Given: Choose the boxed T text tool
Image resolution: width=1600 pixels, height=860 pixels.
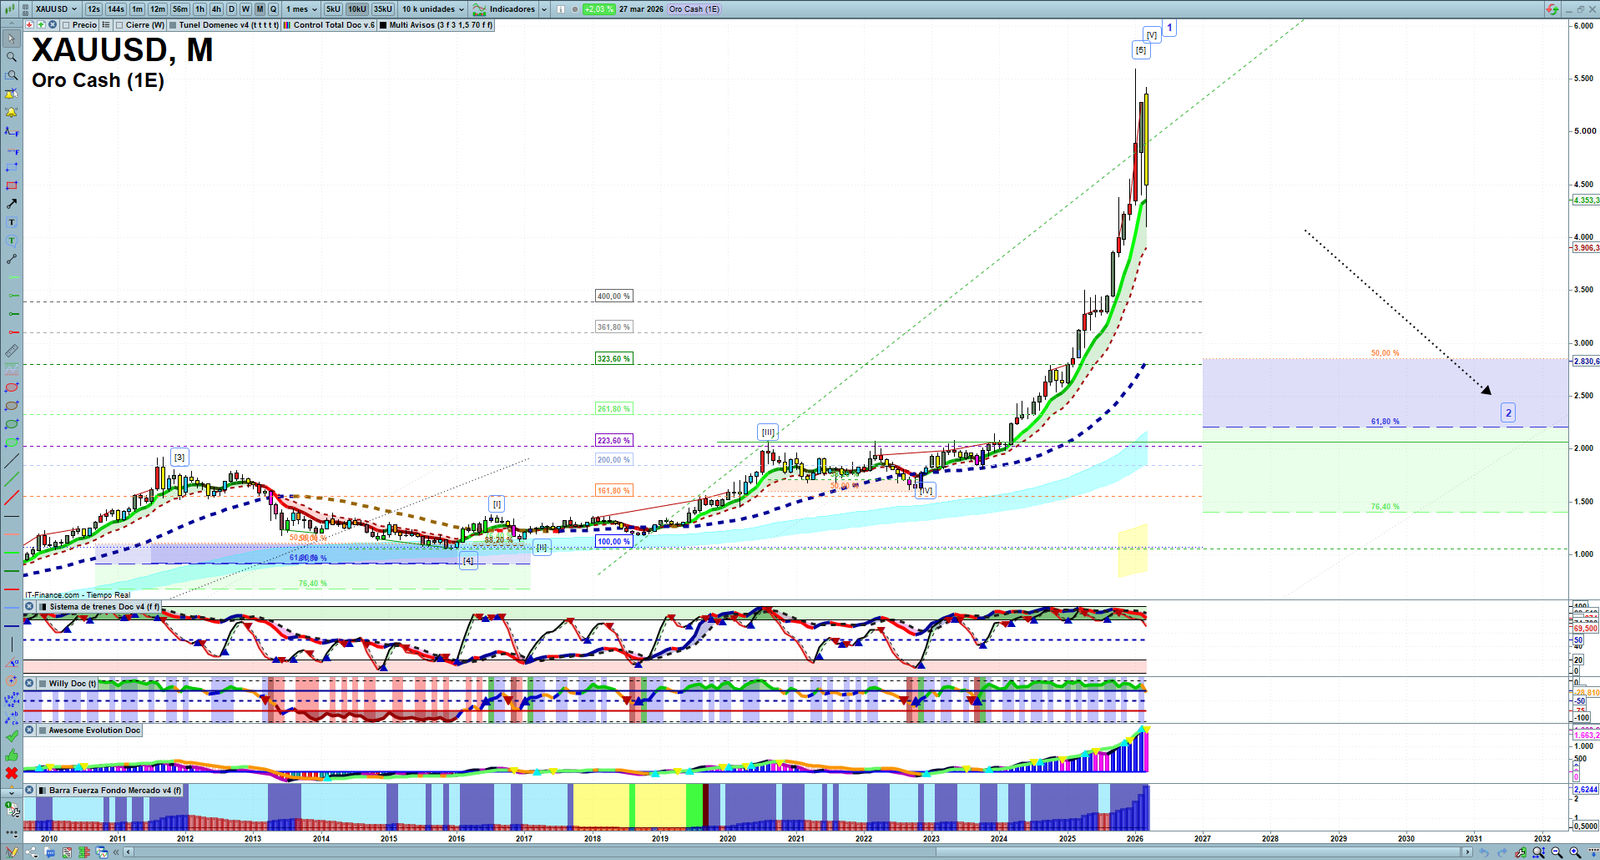Looking at the screenshot, I should click(x=11, y=222).
